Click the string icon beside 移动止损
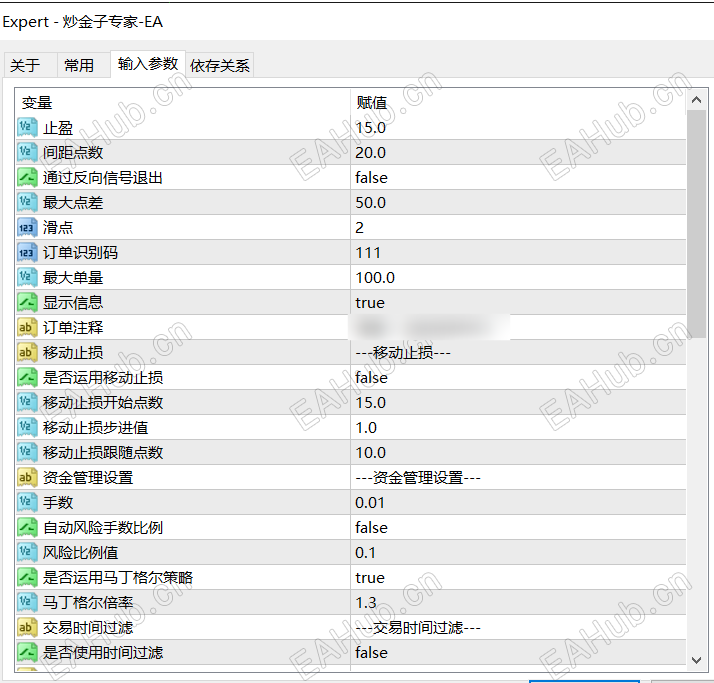Viewport: 714px width, 683px height. pos(27,353)
